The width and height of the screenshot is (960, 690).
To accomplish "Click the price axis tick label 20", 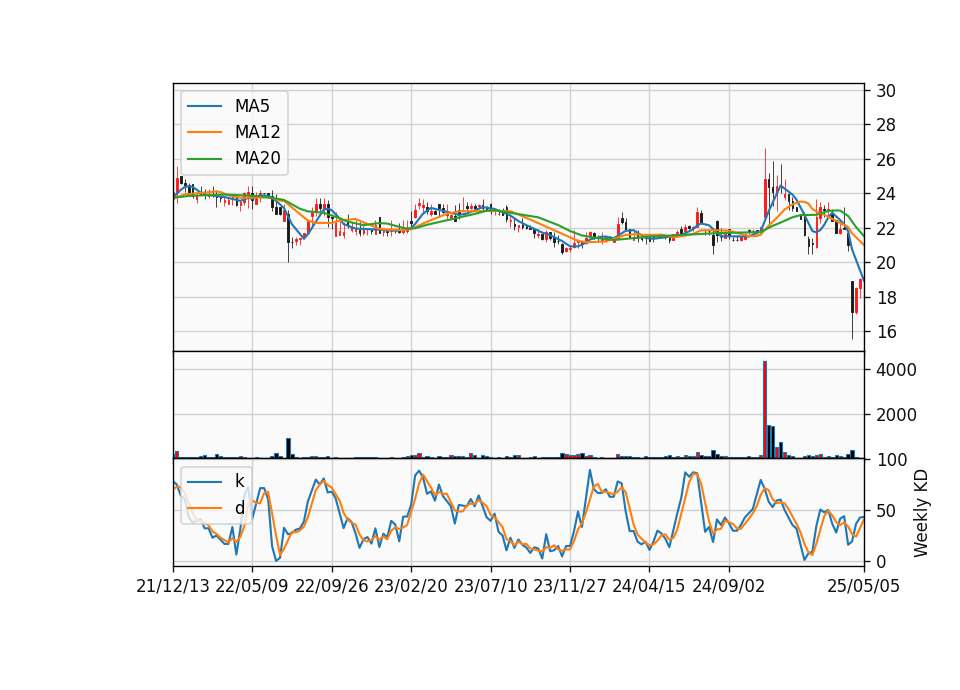I will [x=885, y=263].
